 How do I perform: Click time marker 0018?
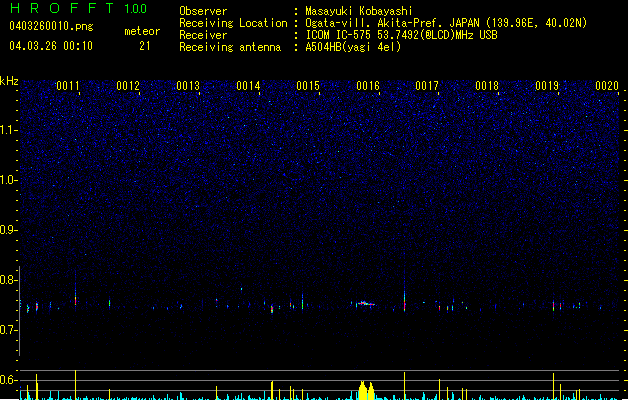[x=487, y=86]
